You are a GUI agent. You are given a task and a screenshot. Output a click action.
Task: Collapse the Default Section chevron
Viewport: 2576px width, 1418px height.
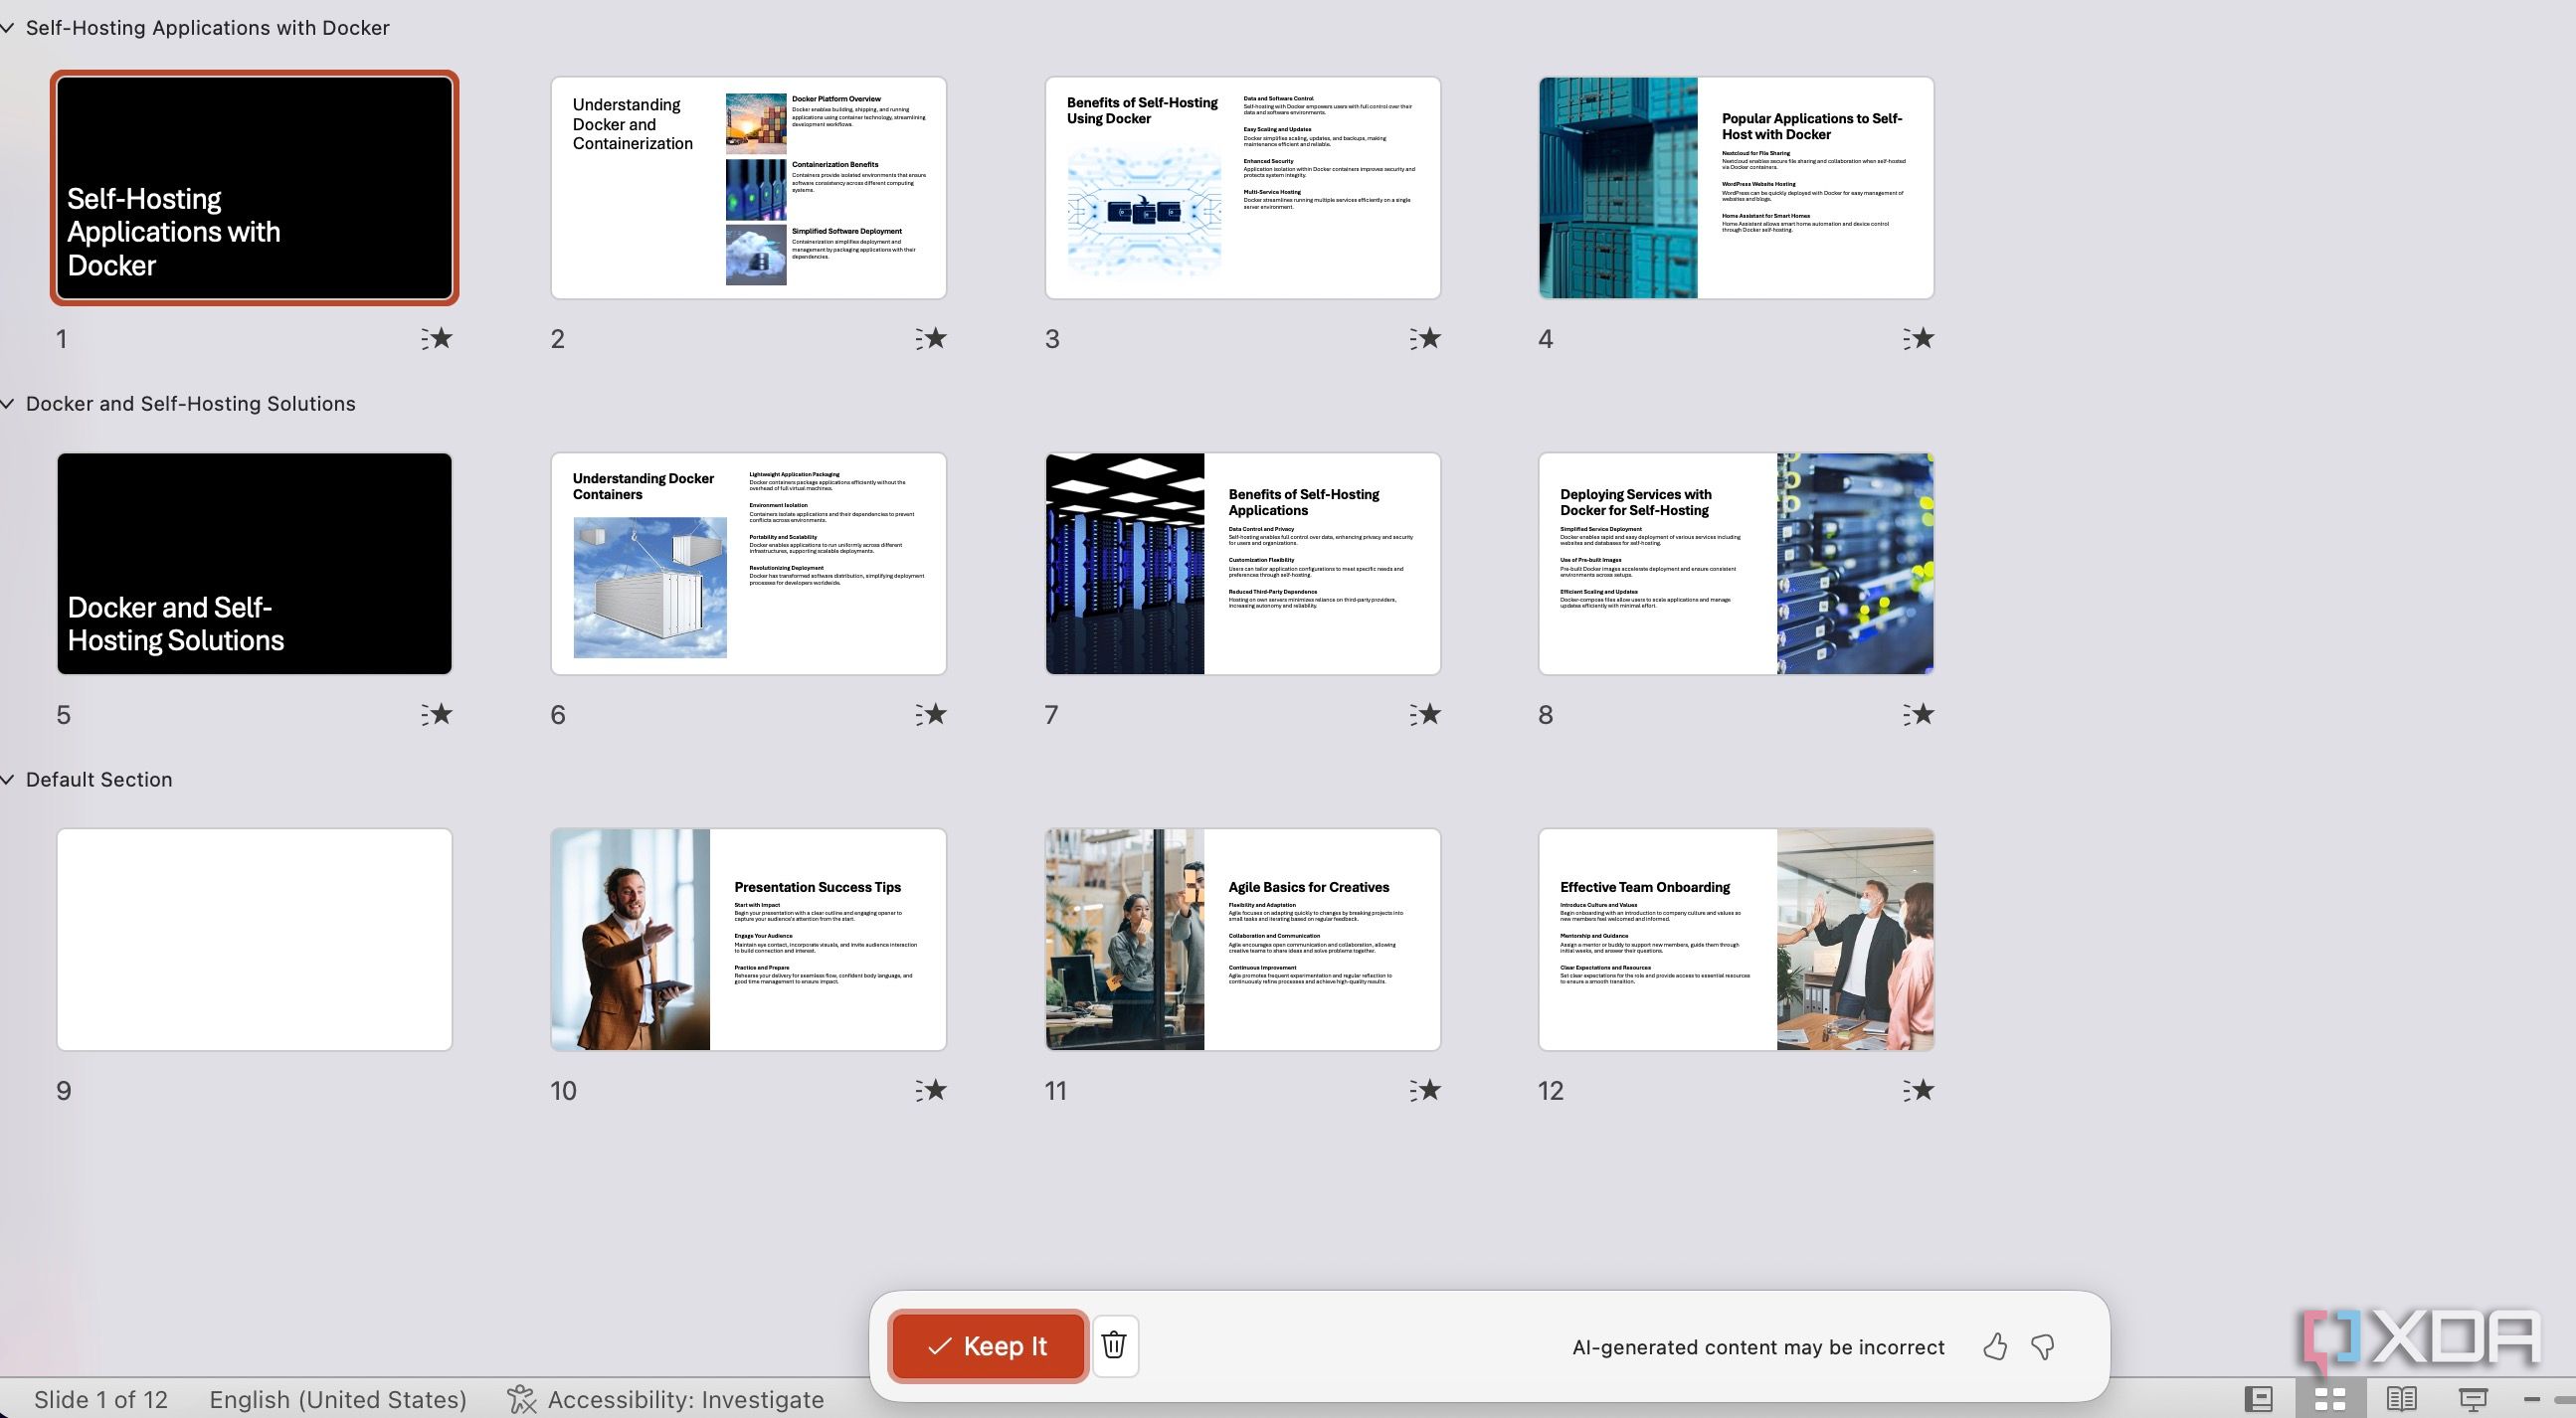click(8, 780)
